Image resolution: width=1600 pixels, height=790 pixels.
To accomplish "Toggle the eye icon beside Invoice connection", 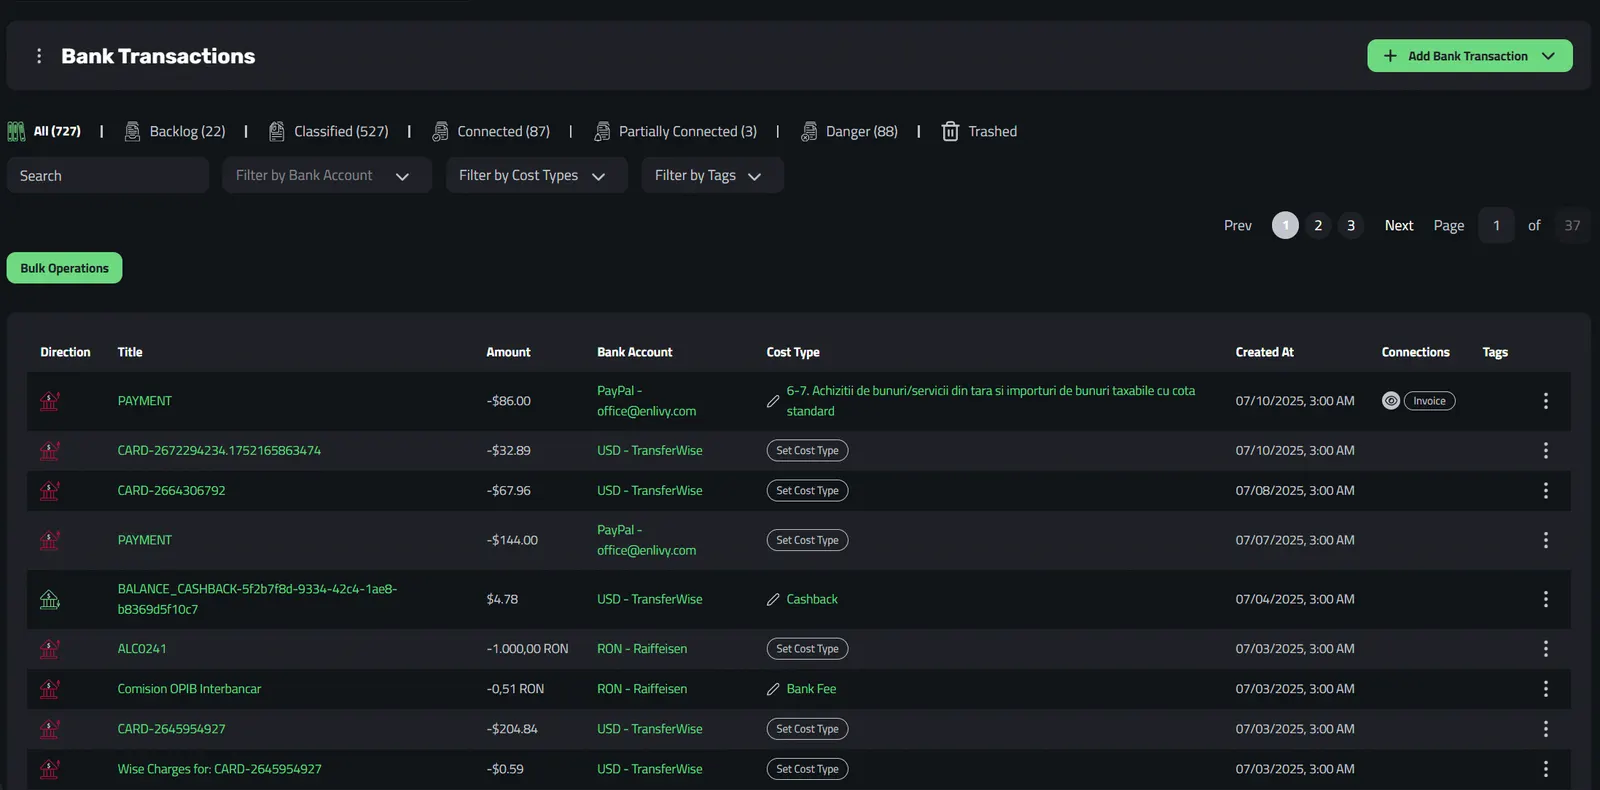I will (1391, 401).
